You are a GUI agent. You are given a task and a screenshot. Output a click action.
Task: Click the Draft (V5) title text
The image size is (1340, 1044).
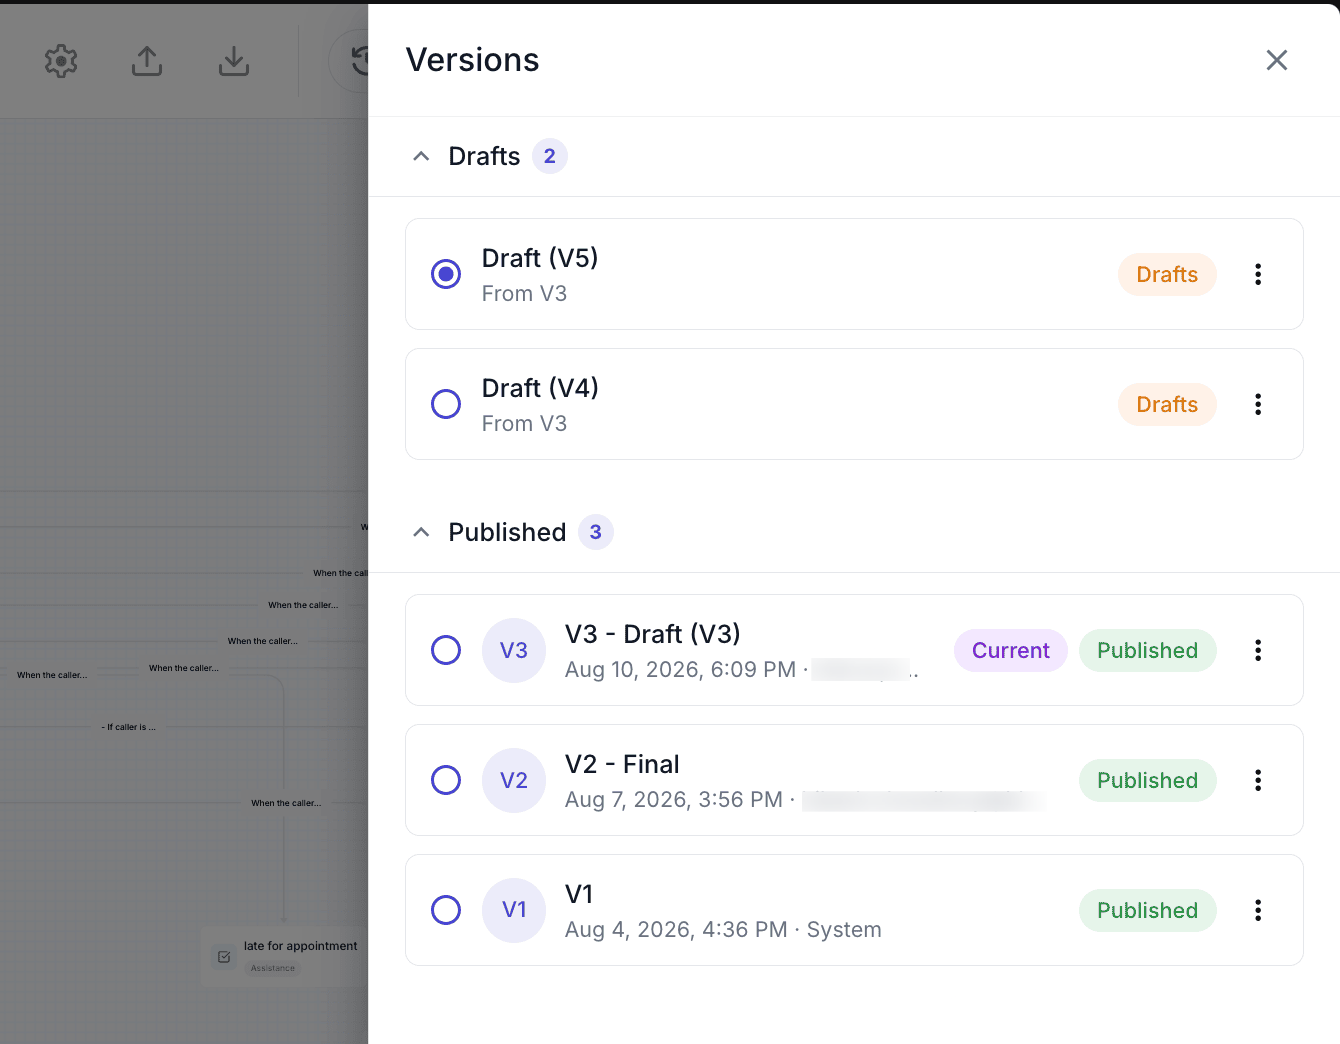pyautogui.click(x=540, y=258)
